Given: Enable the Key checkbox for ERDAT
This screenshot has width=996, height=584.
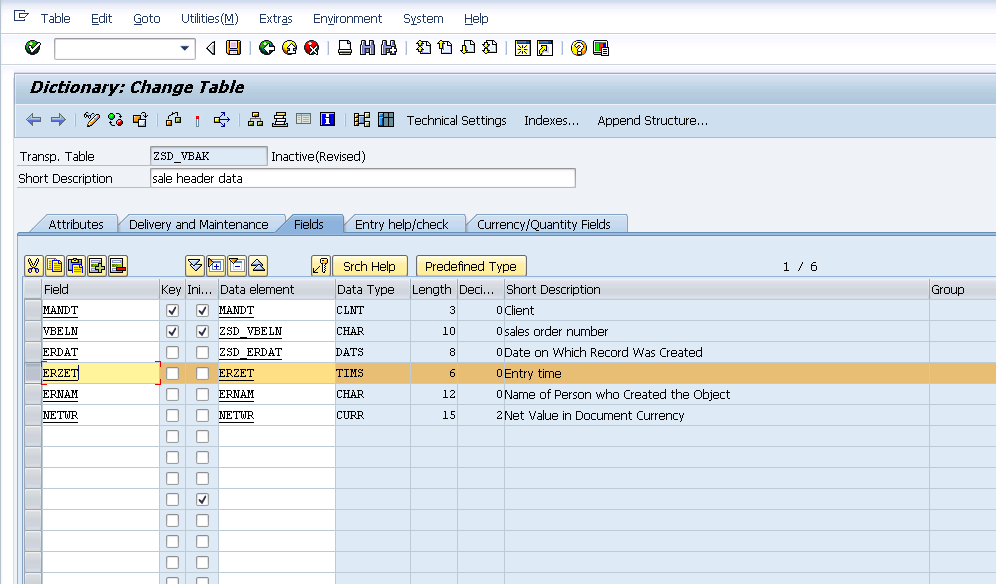Looking at the screenshot, I should tap(170, 352).
